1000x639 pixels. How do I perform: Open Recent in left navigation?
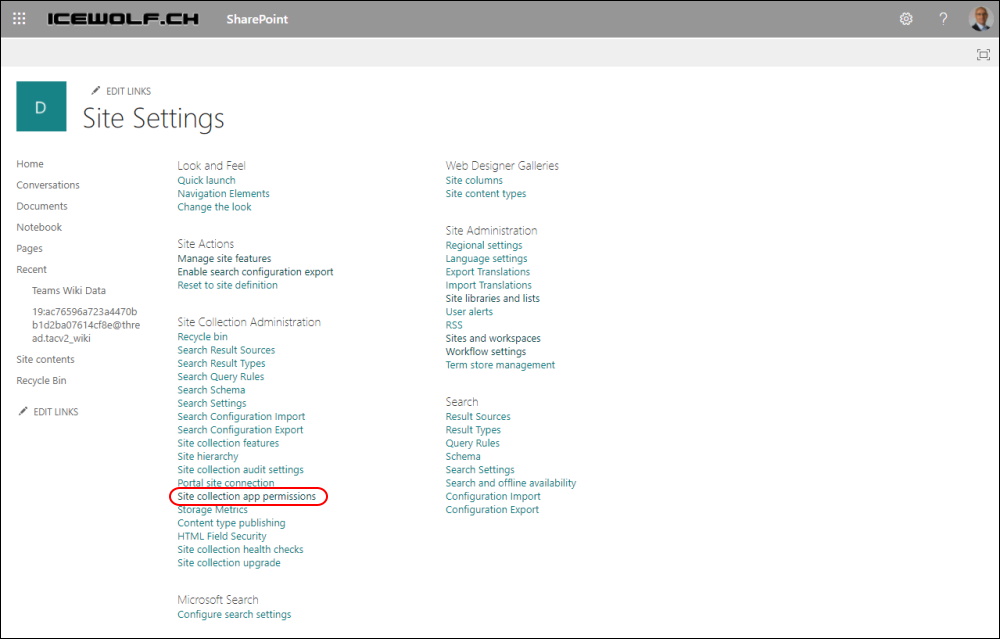tap(31, 269)
